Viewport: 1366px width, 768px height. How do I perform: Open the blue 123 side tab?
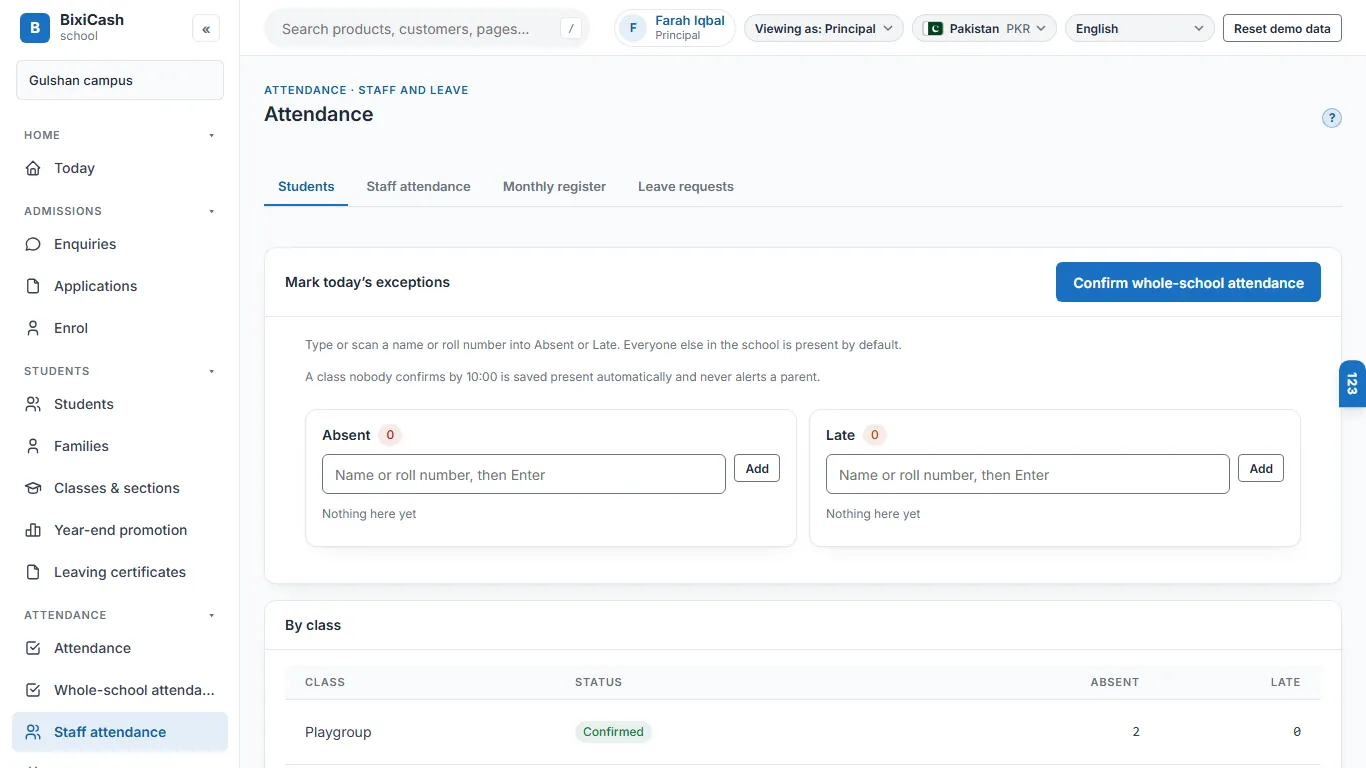click(1352, 384)
